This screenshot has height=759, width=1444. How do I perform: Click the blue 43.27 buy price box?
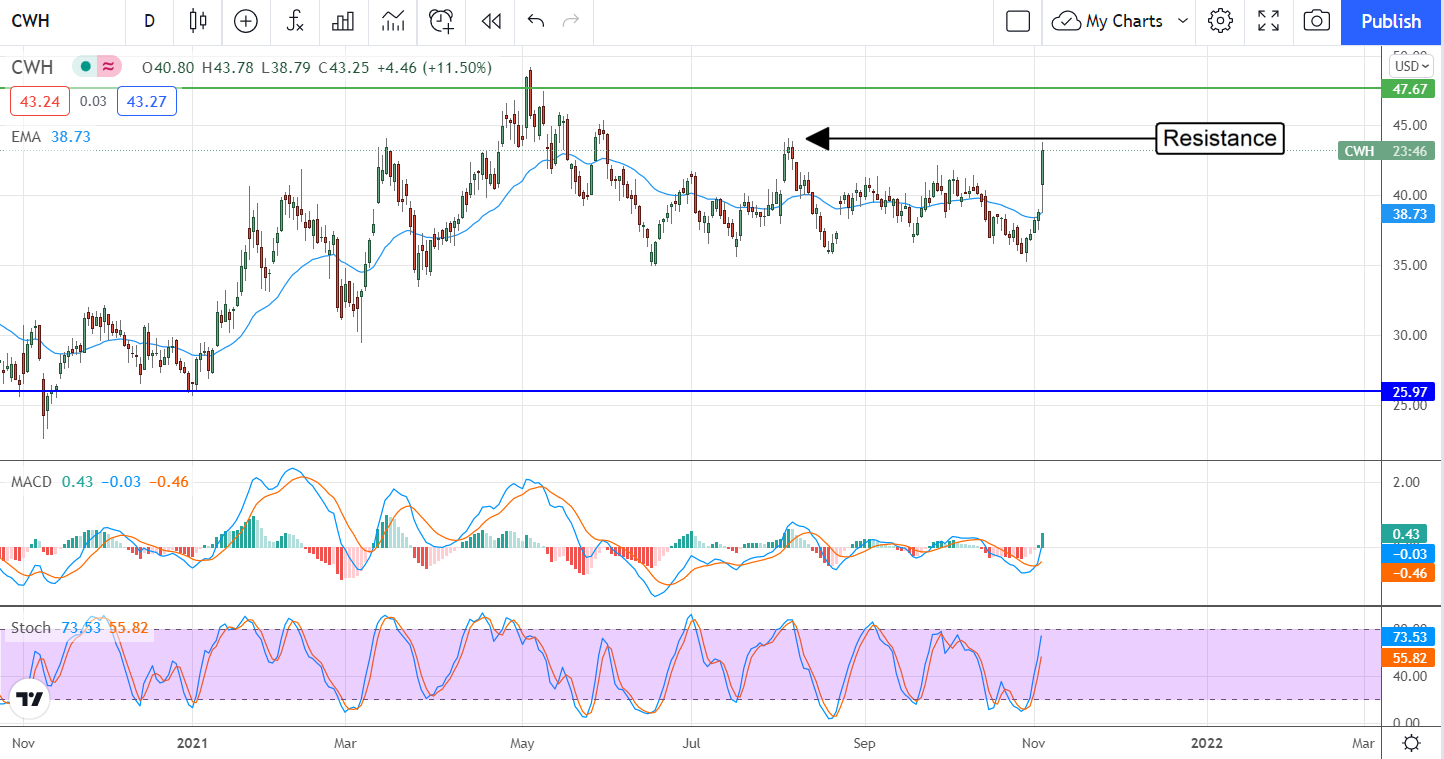point(147,101)
